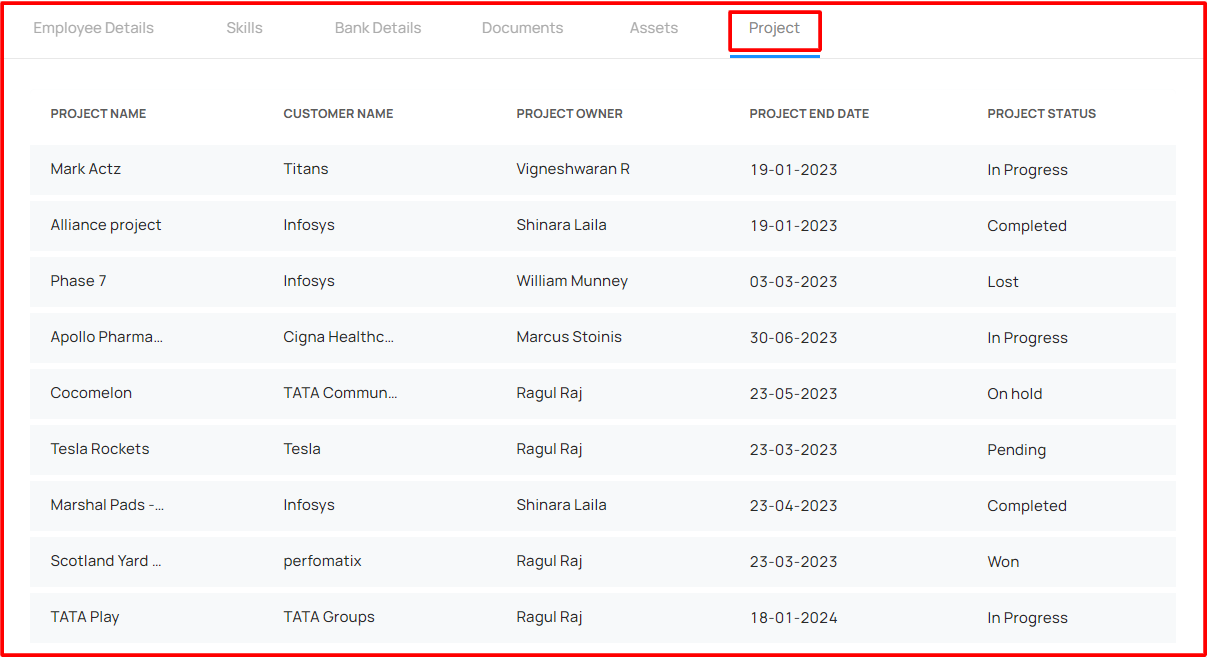
Task: Click the Tesla Rockets project name
Action: coord(100,449)
